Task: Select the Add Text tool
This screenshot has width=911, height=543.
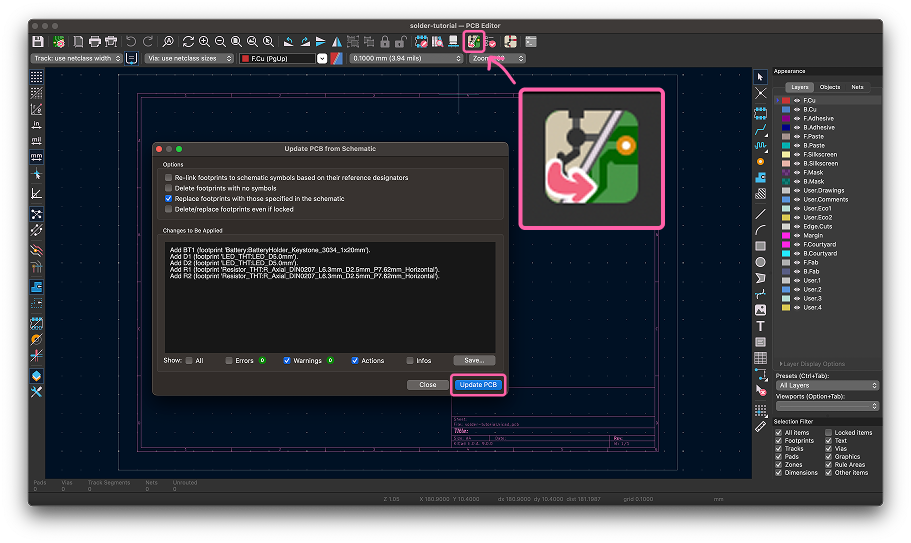Action: click(x=761, y=326)
